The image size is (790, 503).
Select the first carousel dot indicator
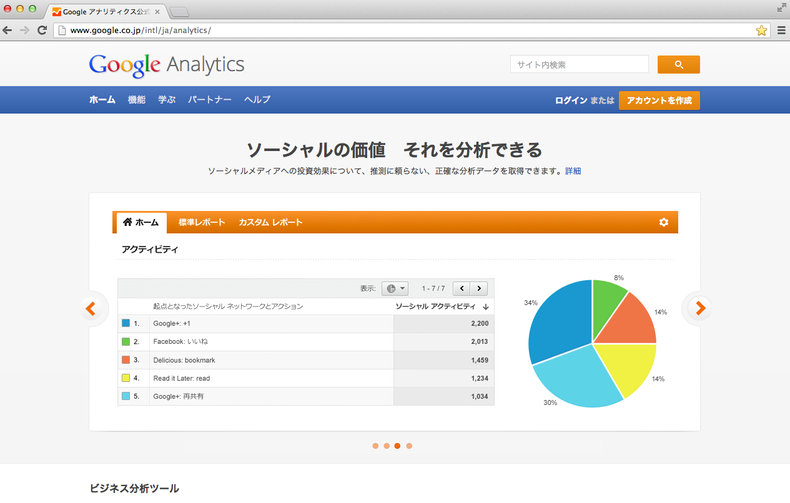[x=375, y=446]
